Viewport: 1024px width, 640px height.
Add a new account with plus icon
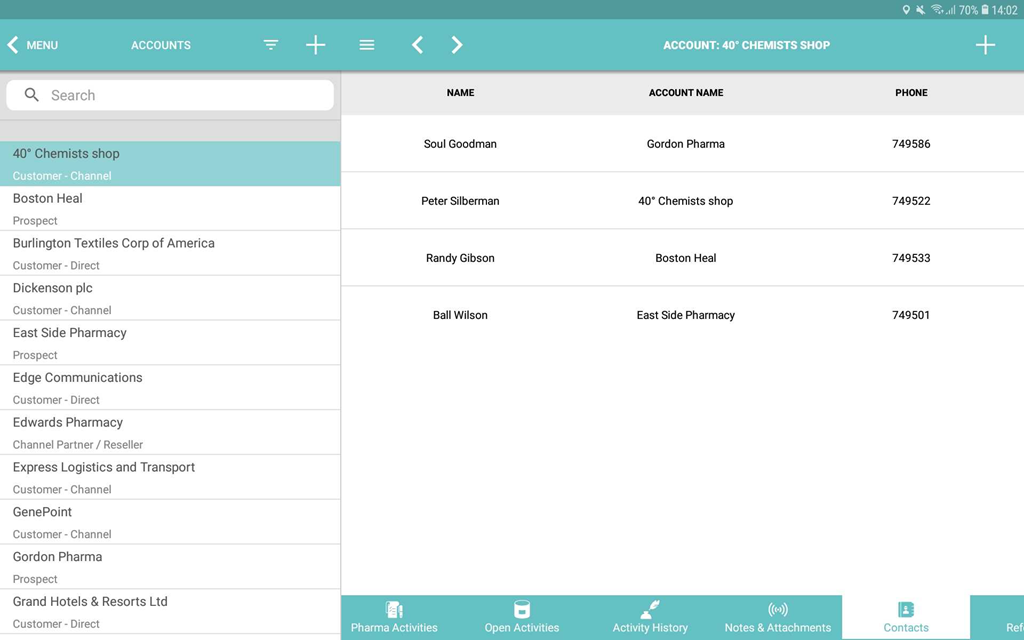[315, 45]
